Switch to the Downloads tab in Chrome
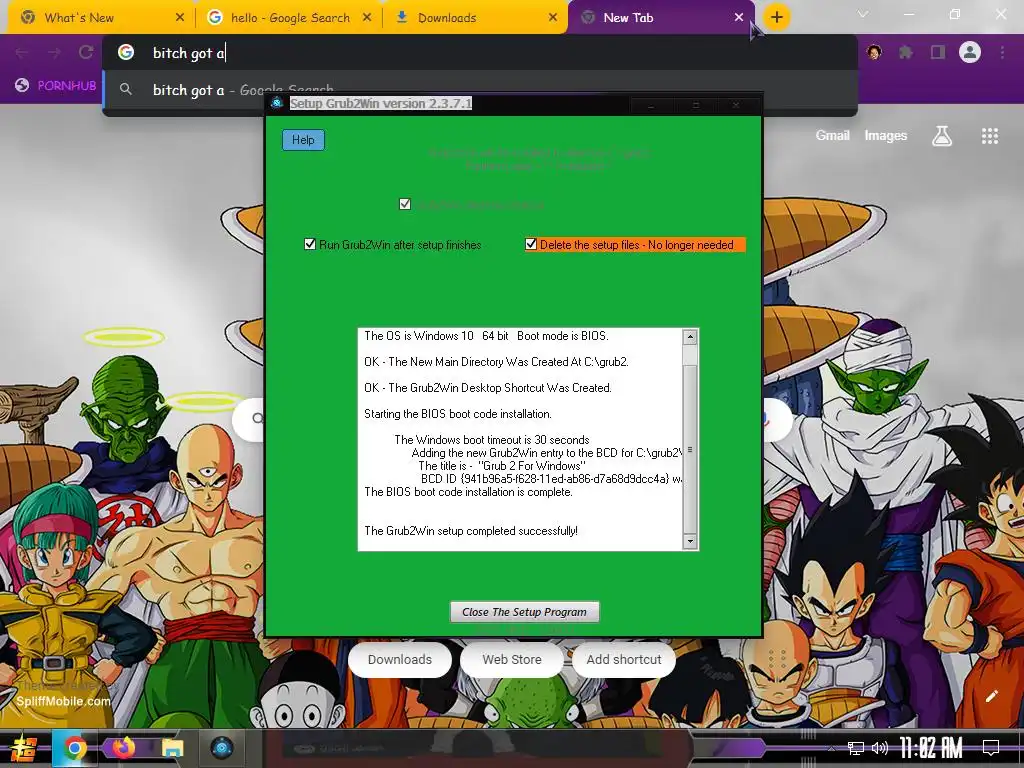1024x768 pixels. (x=475, y=18)
